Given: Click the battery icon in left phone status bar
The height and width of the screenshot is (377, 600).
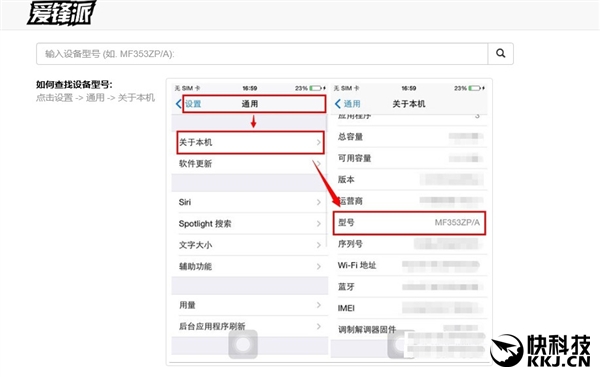Looking at the screenshot, I should pyautogui.click(x=315, y=88).
